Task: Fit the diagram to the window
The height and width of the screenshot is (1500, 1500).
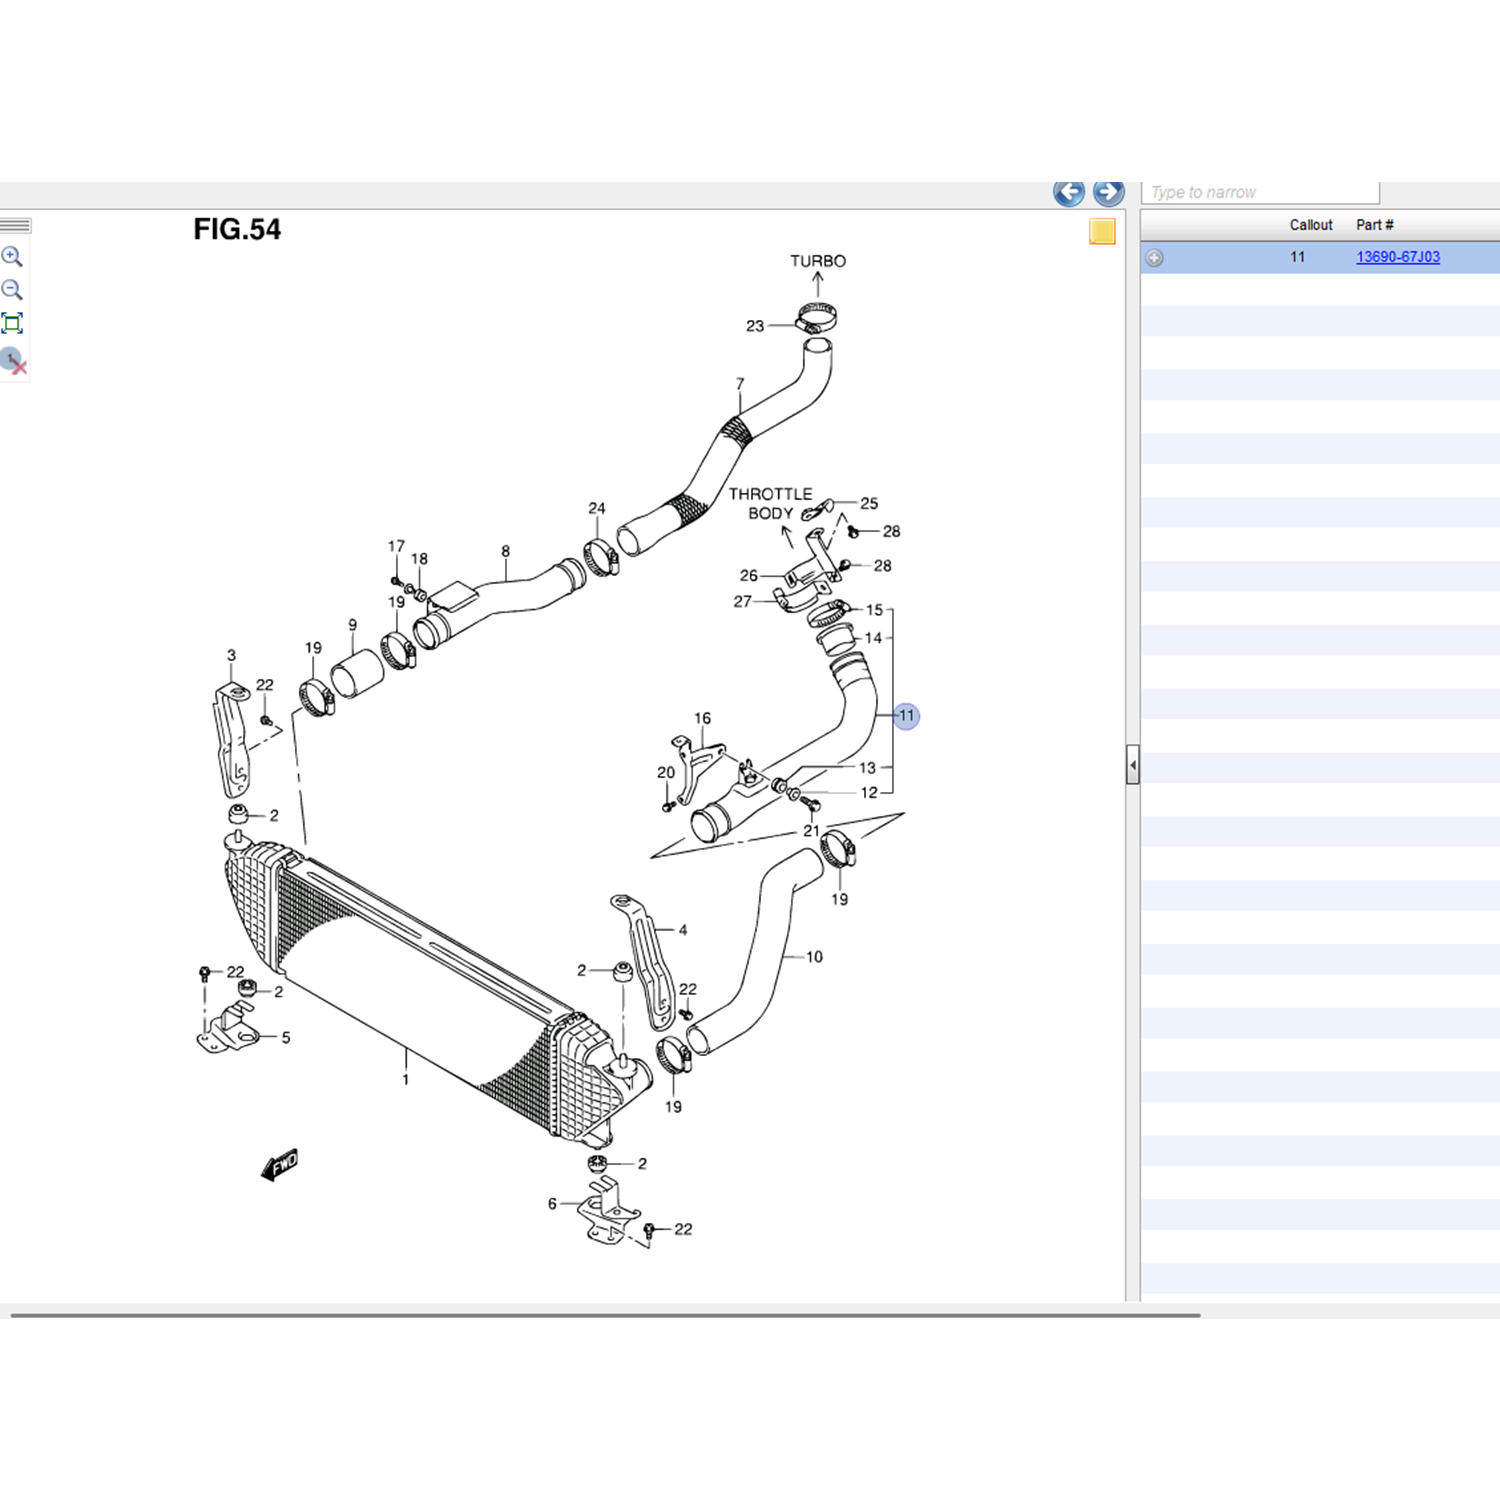Action: [12, 323]
